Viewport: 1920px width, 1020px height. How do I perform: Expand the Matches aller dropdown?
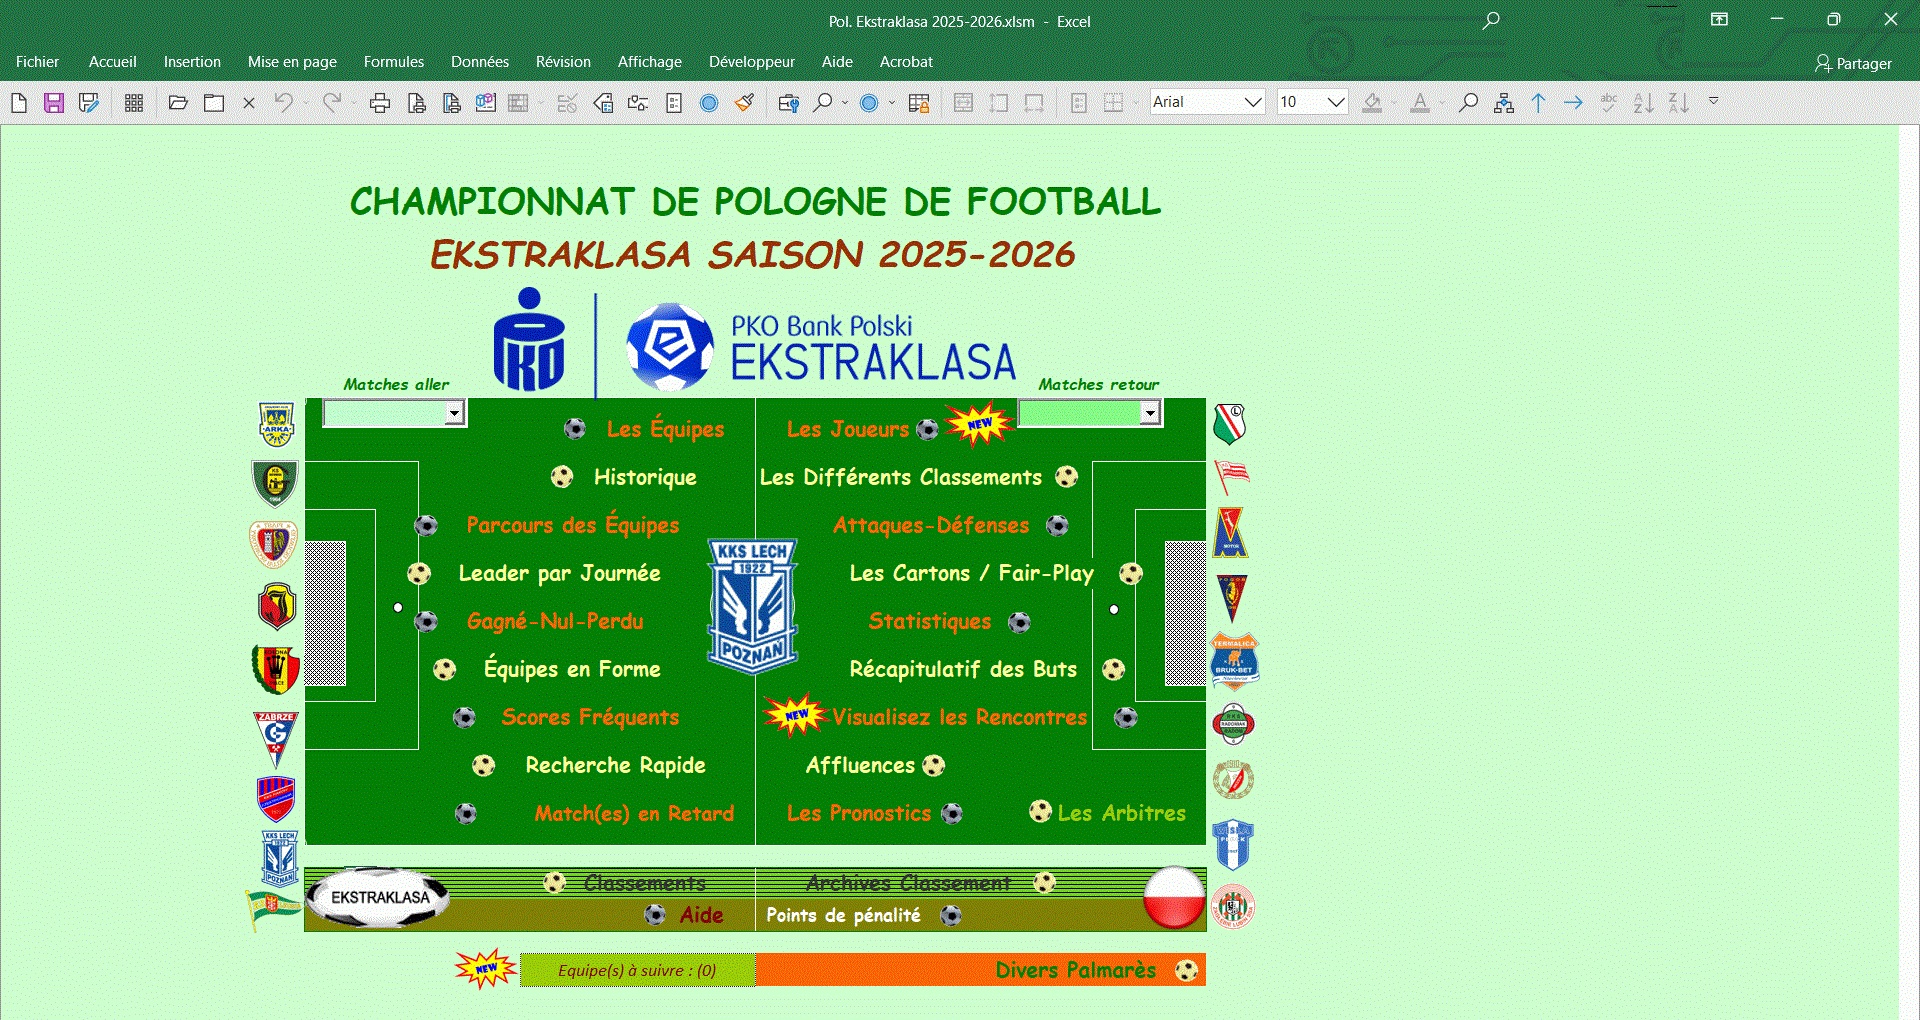pyautogui.click(x=454, y=413)
